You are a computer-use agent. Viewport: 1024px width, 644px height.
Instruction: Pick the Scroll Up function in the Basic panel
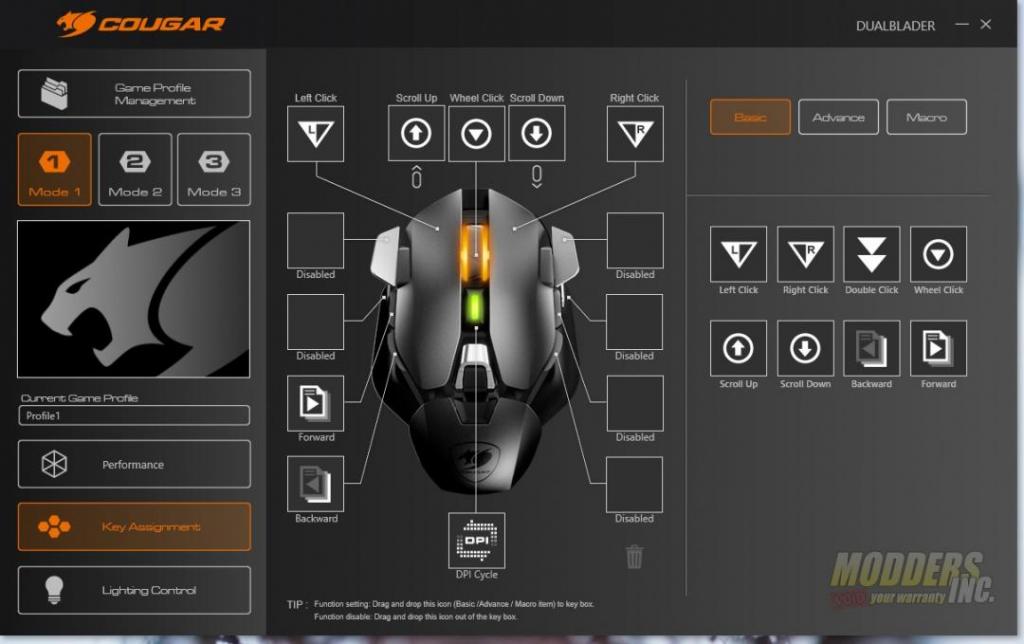pos(738,348)
